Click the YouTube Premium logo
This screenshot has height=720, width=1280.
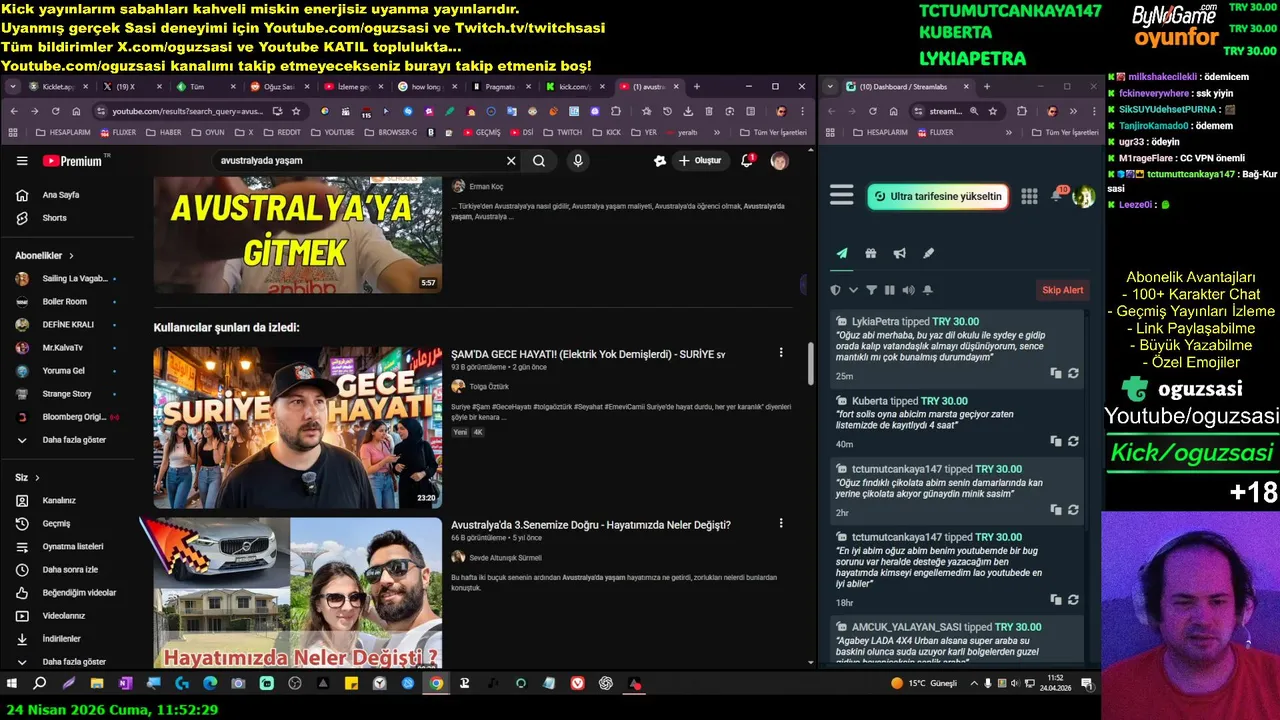pyautogui.click(x=72, y=161)
